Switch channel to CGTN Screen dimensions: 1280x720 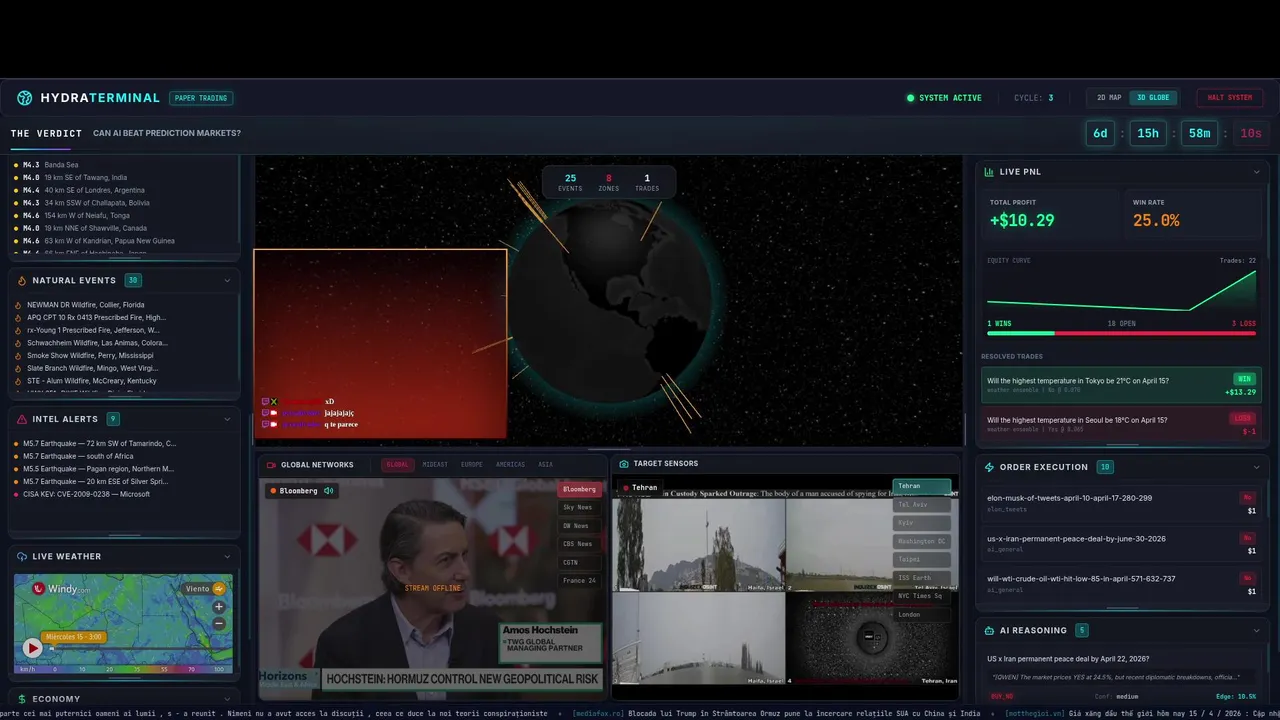[x=579, y=562]
